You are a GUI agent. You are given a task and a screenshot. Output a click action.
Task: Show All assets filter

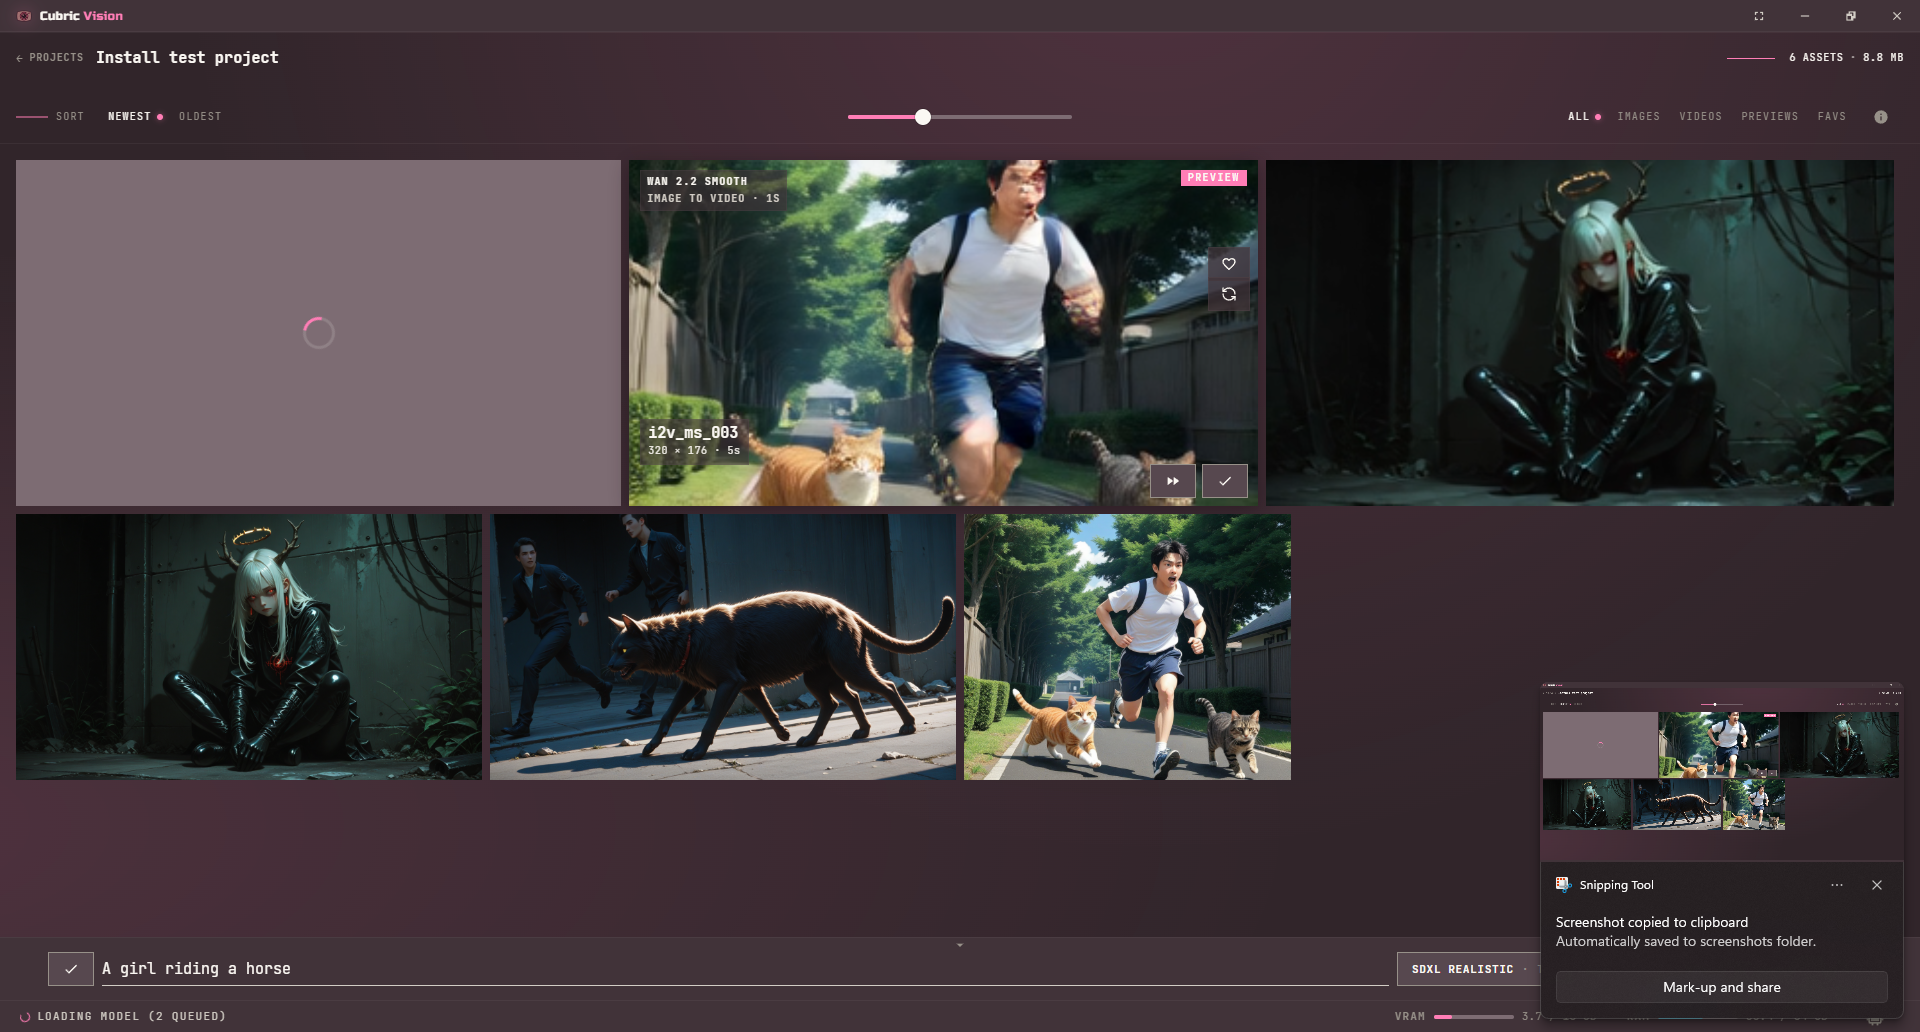pyautogui.click(x=1579, y=117)
